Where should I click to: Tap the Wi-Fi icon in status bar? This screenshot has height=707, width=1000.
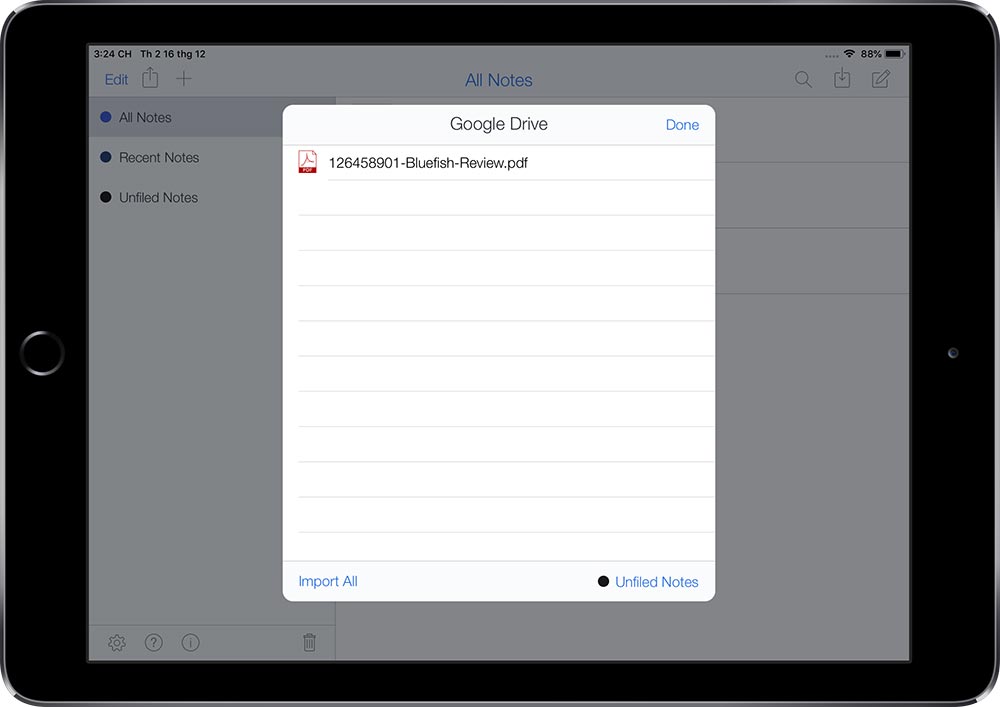tap(849, 54)
